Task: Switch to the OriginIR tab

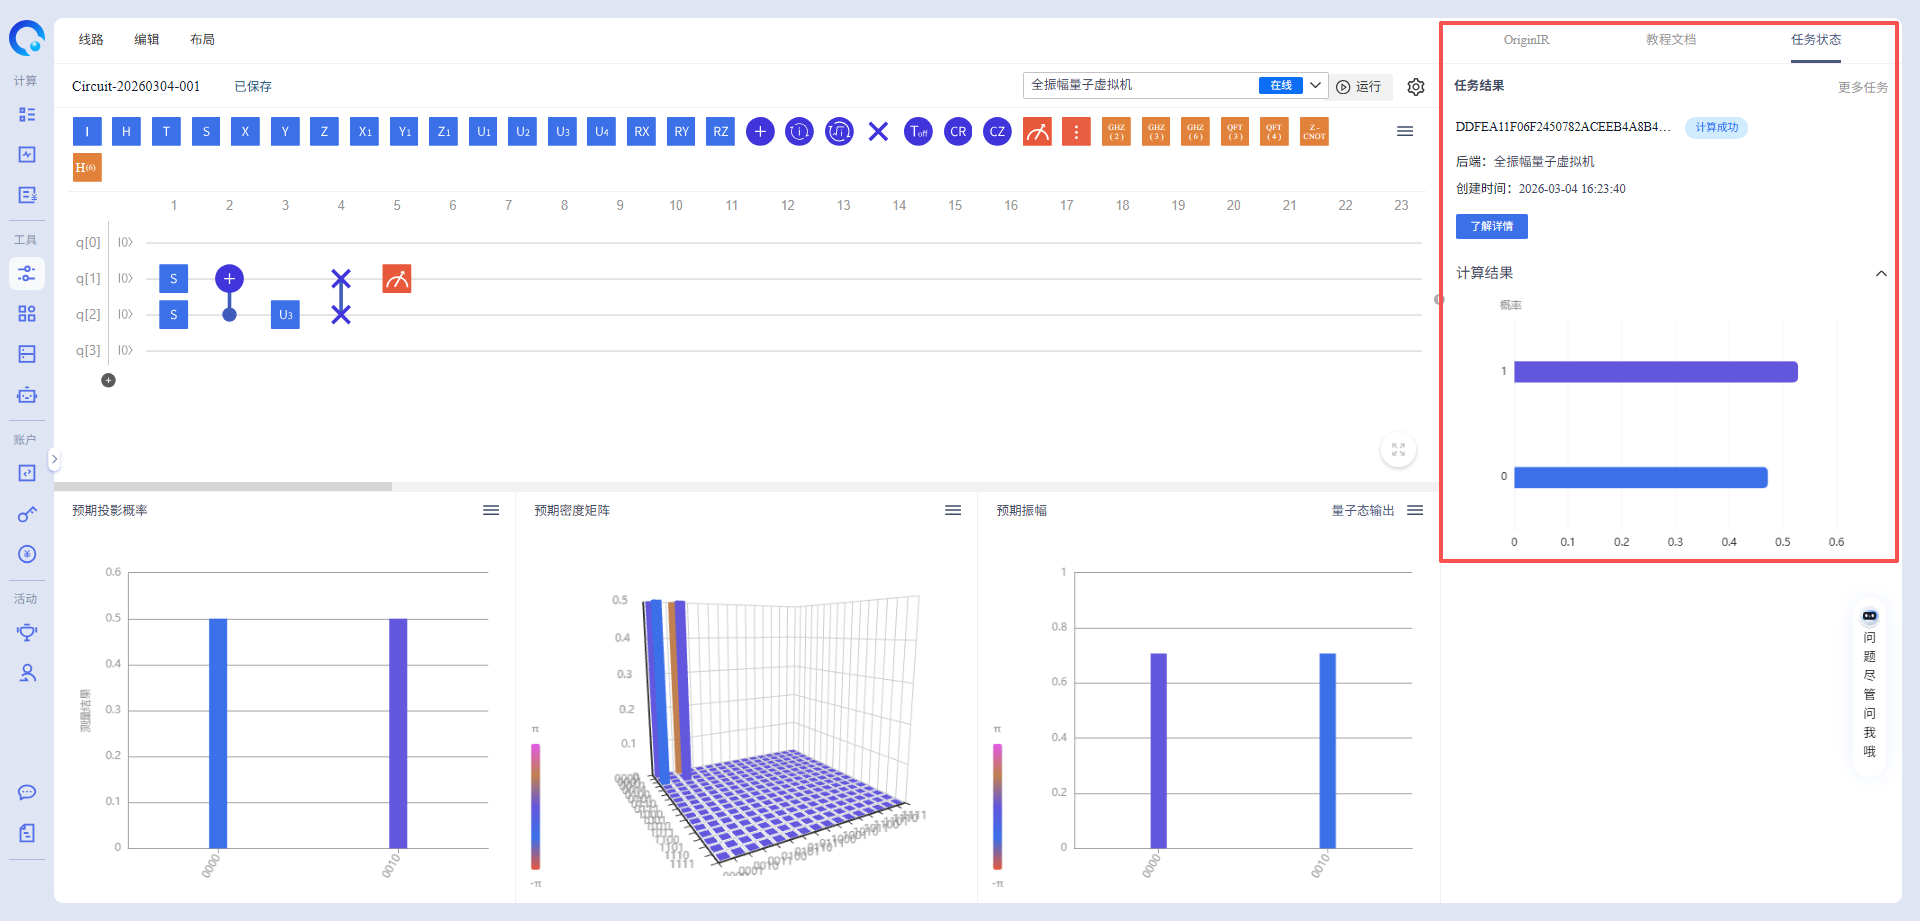Action: pyautogui.click(x=1526, y=40)
